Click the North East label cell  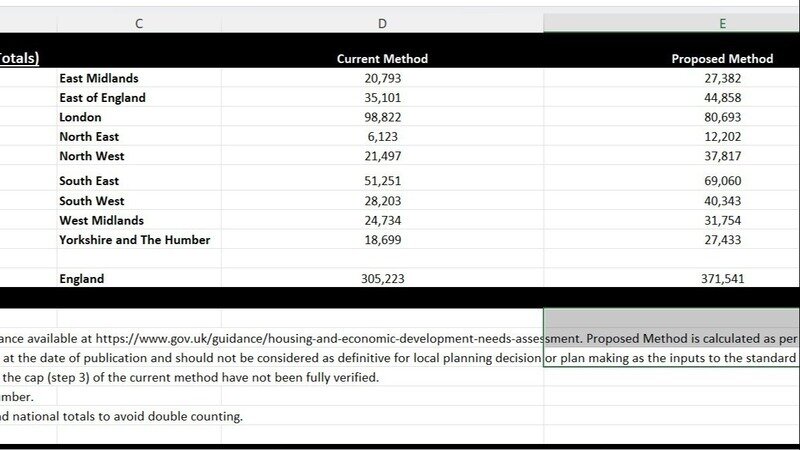pyautogui.click(x=92, y=137)
